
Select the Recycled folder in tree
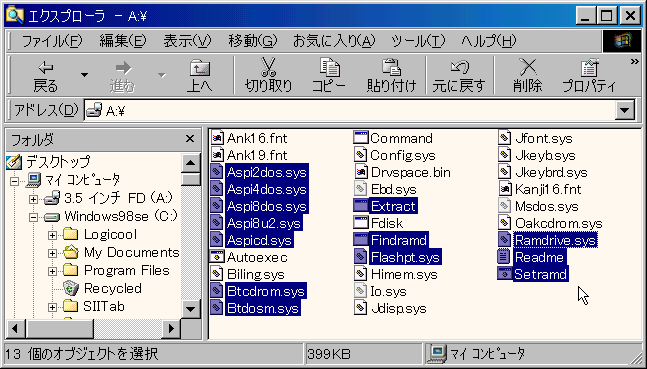[x=113, y=288]
